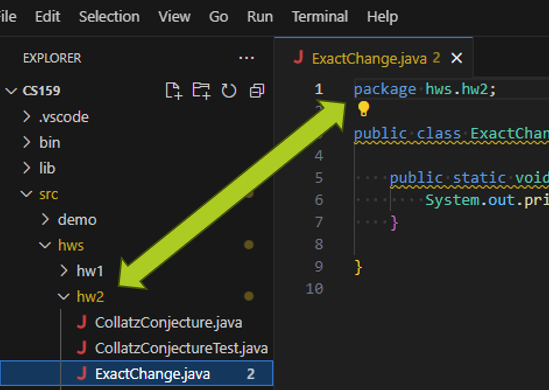549x390 pixels.
Task: Click the yellow closing brace on line 9
Action: pyautogui.click(x=358, y=267)
